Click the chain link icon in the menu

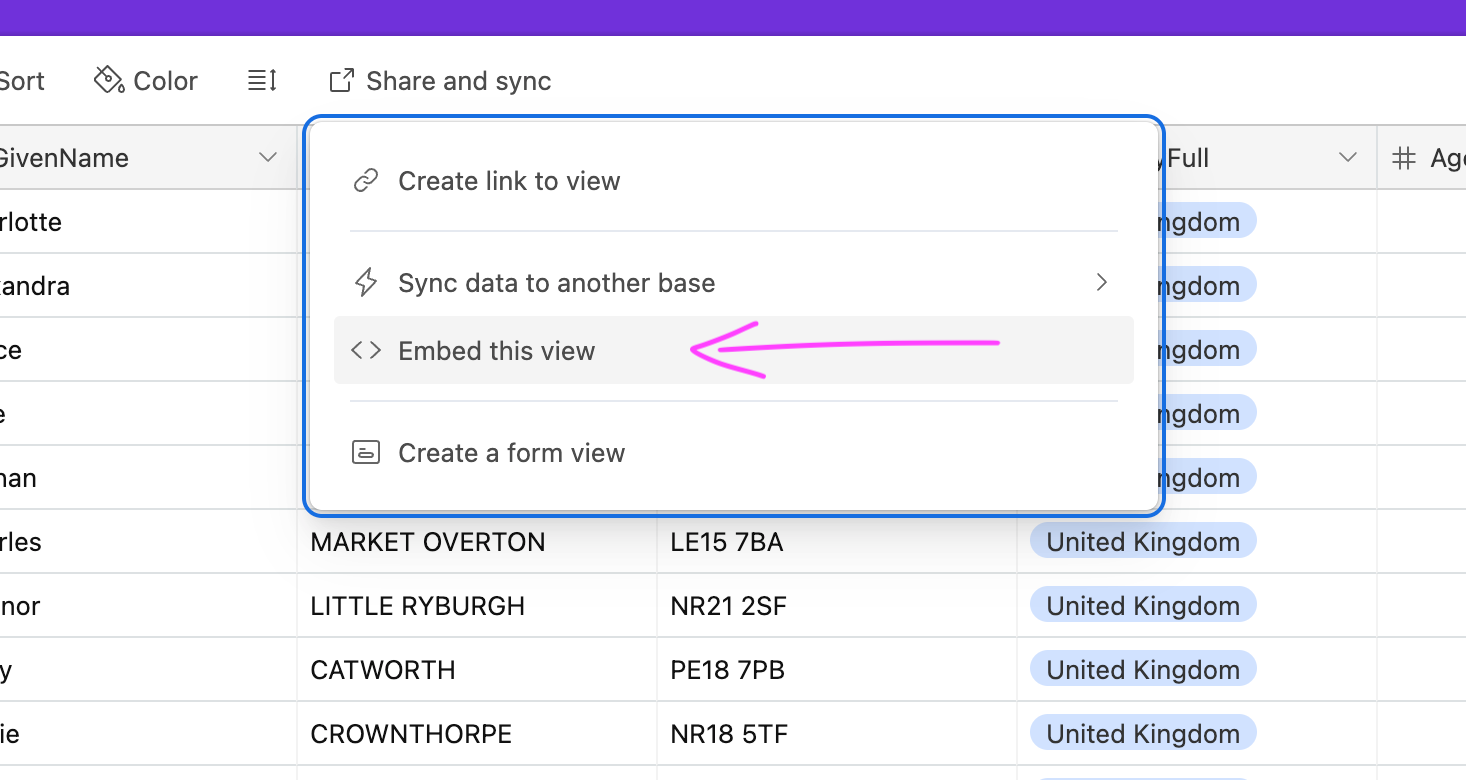[x=366, y=181]
